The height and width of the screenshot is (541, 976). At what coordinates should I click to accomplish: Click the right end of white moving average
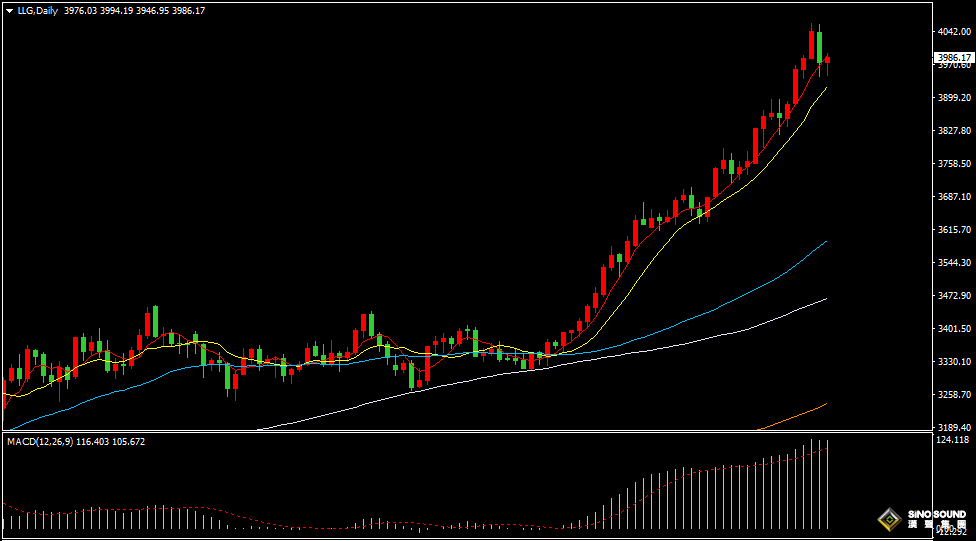pos(825,299)
